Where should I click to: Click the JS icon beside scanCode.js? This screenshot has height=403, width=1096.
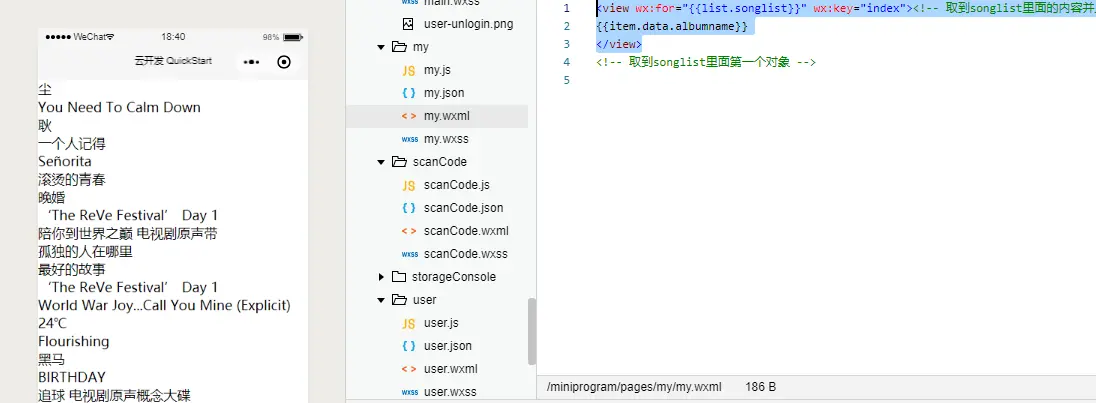[x=410, y=185]
